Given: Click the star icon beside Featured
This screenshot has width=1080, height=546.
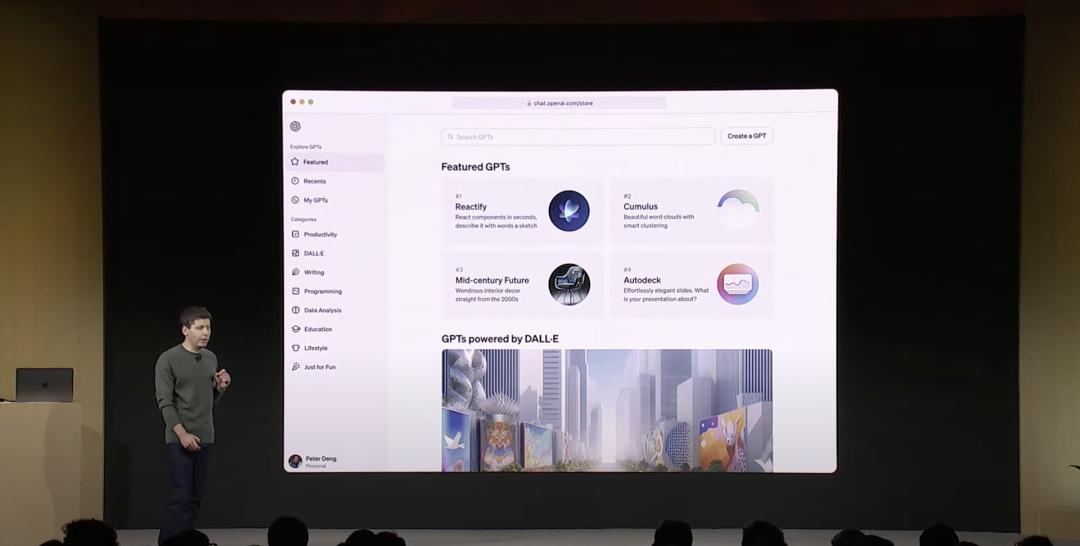Looking at the screenshot, I should 295,162.
